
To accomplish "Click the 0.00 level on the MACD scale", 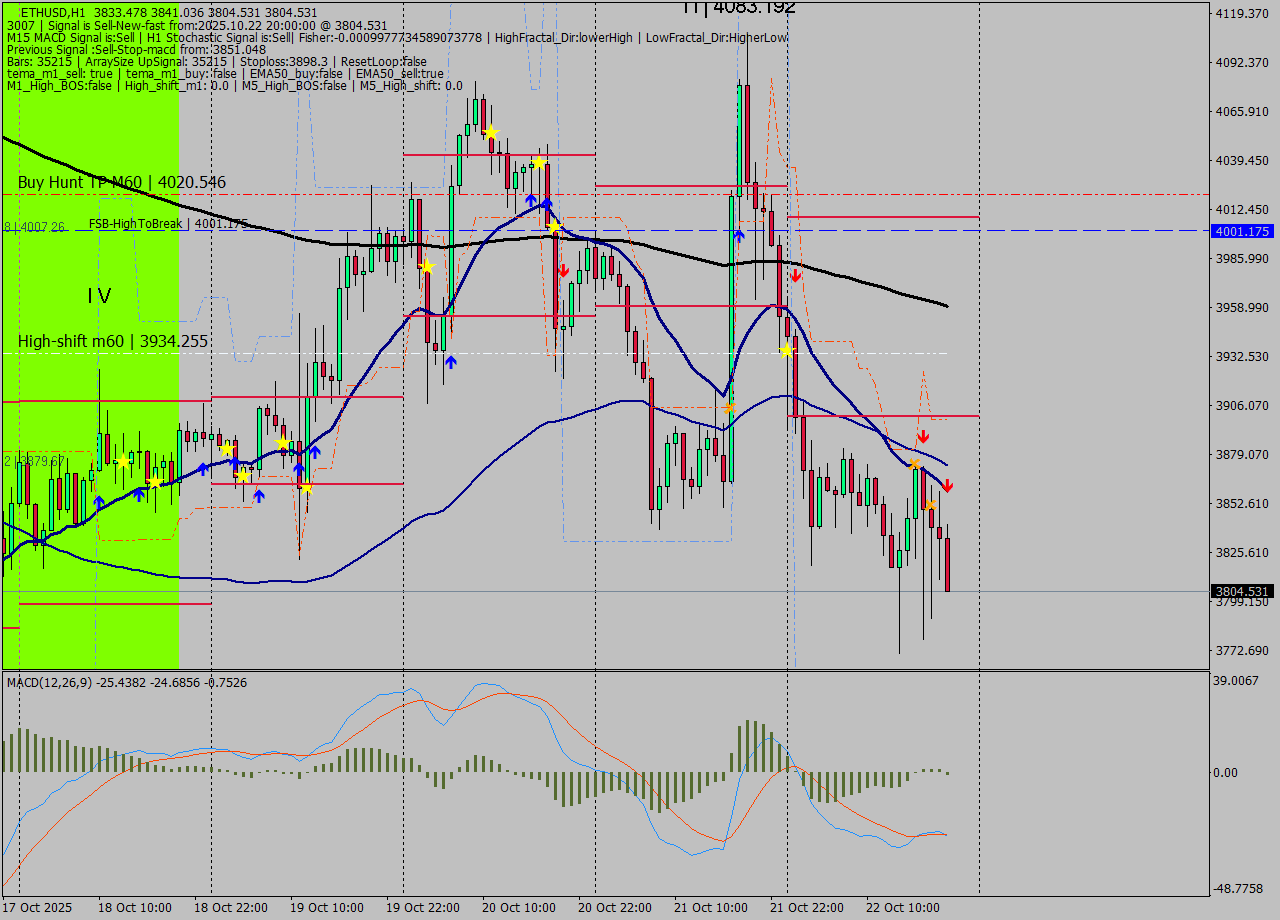I will (1225, 772).
